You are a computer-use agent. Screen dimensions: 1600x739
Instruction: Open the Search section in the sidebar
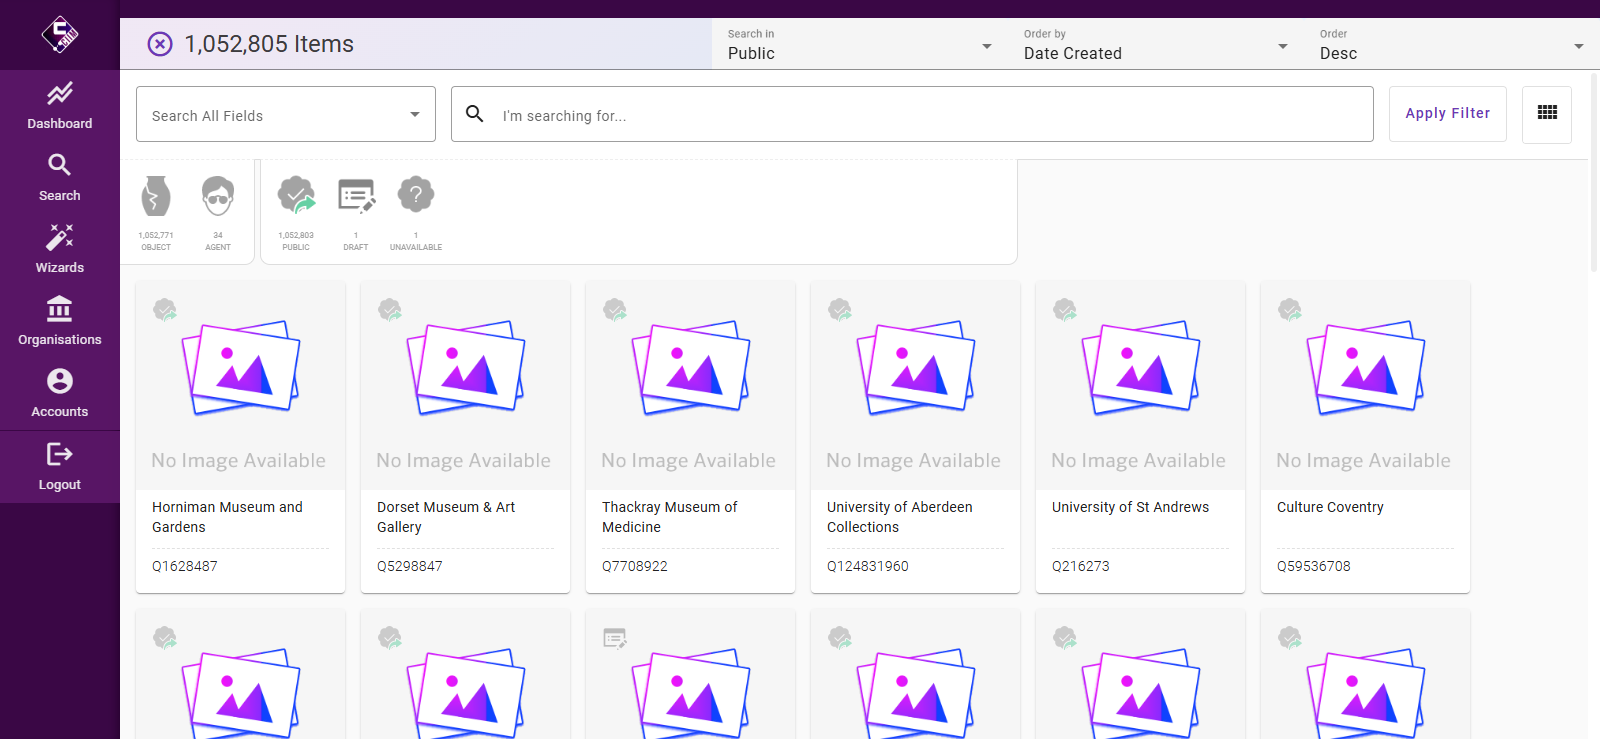pyautogui.click(x=60, y=178)
